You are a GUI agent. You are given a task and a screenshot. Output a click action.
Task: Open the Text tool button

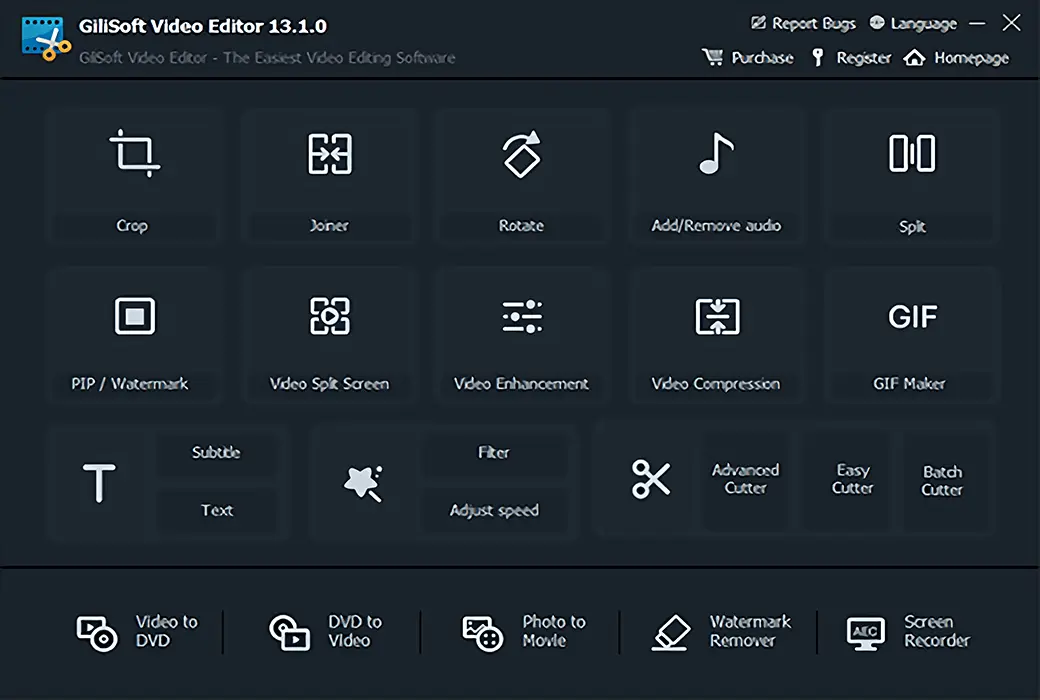[216, 510]
